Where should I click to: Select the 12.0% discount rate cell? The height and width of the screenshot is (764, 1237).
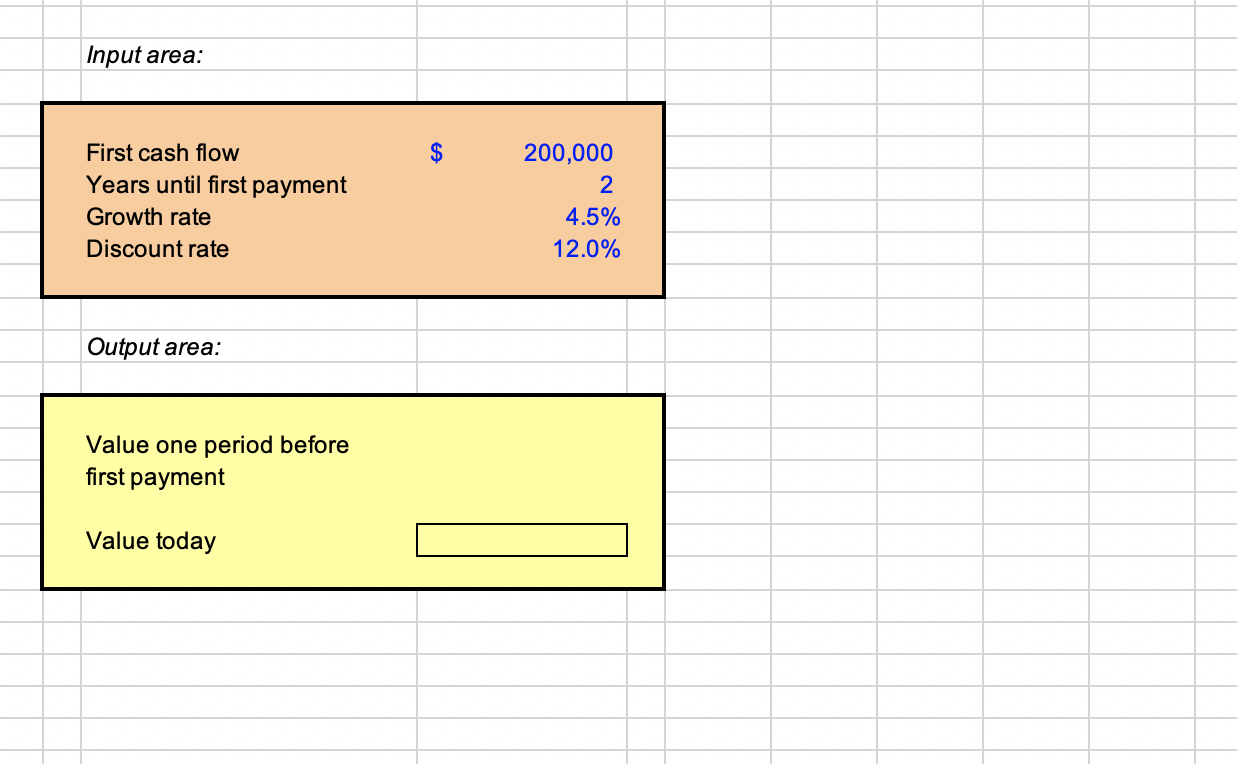(587, 249)
